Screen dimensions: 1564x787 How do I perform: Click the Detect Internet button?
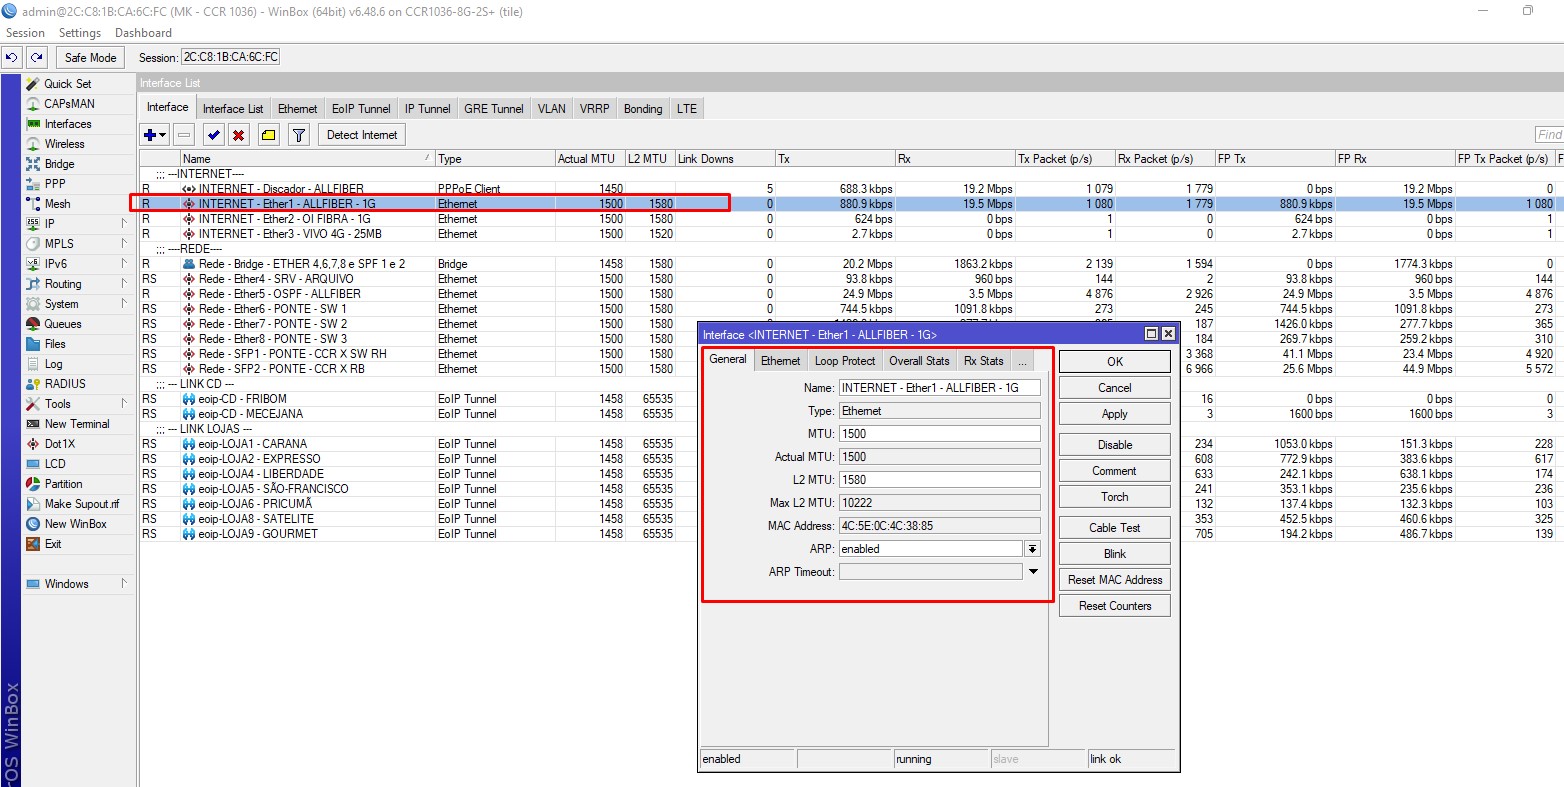point(362,135)
